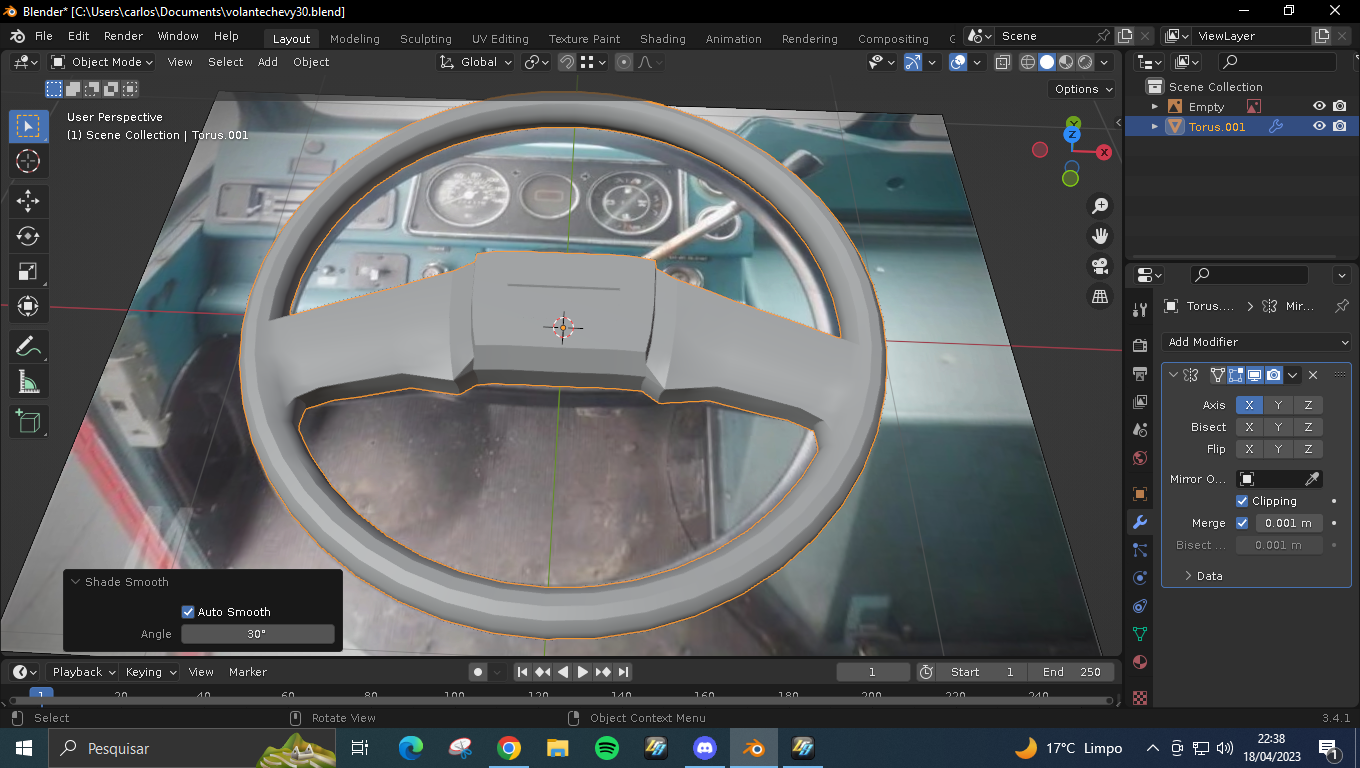This screenshot has height=768, width=1360.
Task: Pick the Annotate pencil tool
Action: (x=28, y=346)
